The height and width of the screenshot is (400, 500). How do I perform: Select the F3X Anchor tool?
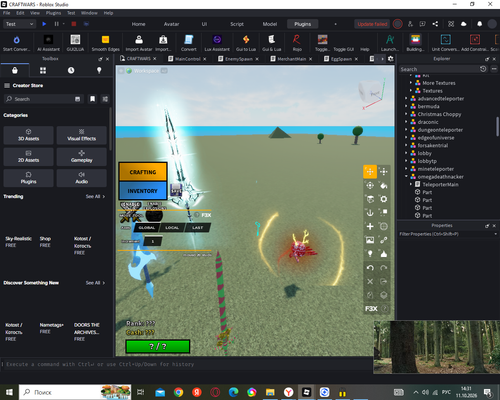click(x=370, y=213)
